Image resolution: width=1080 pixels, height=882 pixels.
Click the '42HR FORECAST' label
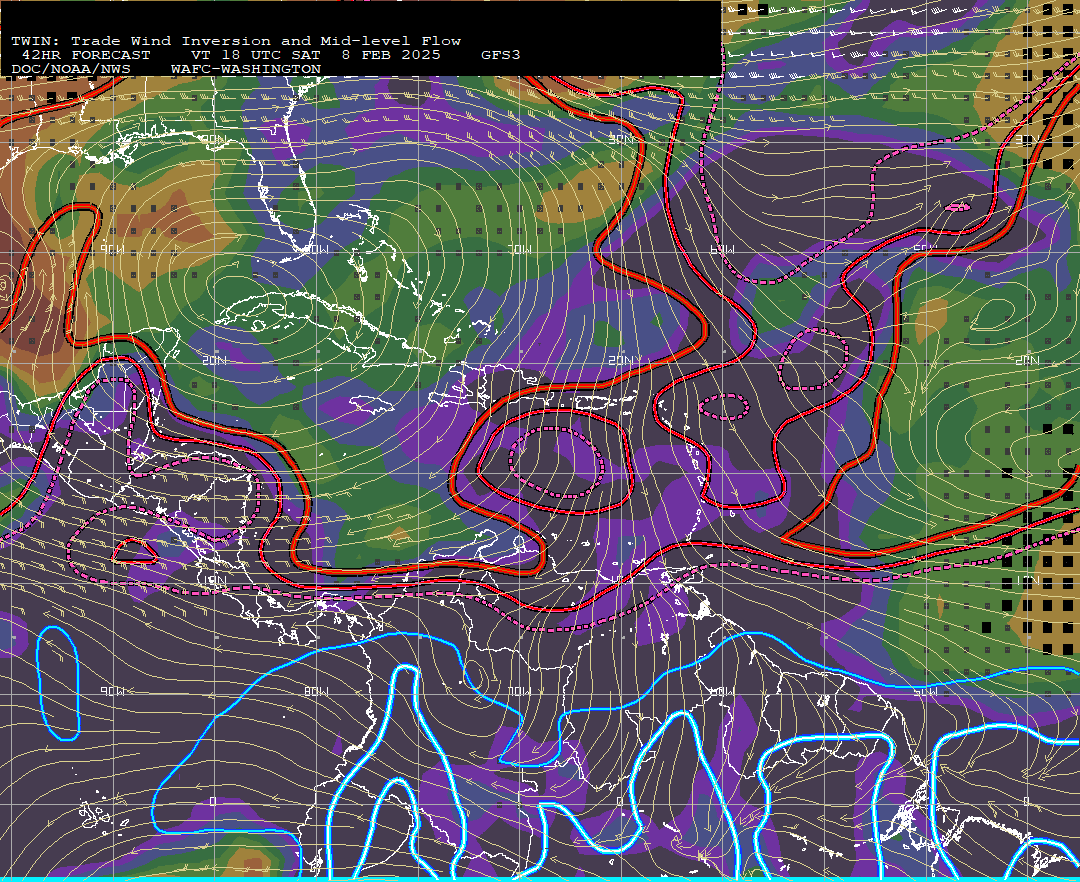click(x=86, y=55)
